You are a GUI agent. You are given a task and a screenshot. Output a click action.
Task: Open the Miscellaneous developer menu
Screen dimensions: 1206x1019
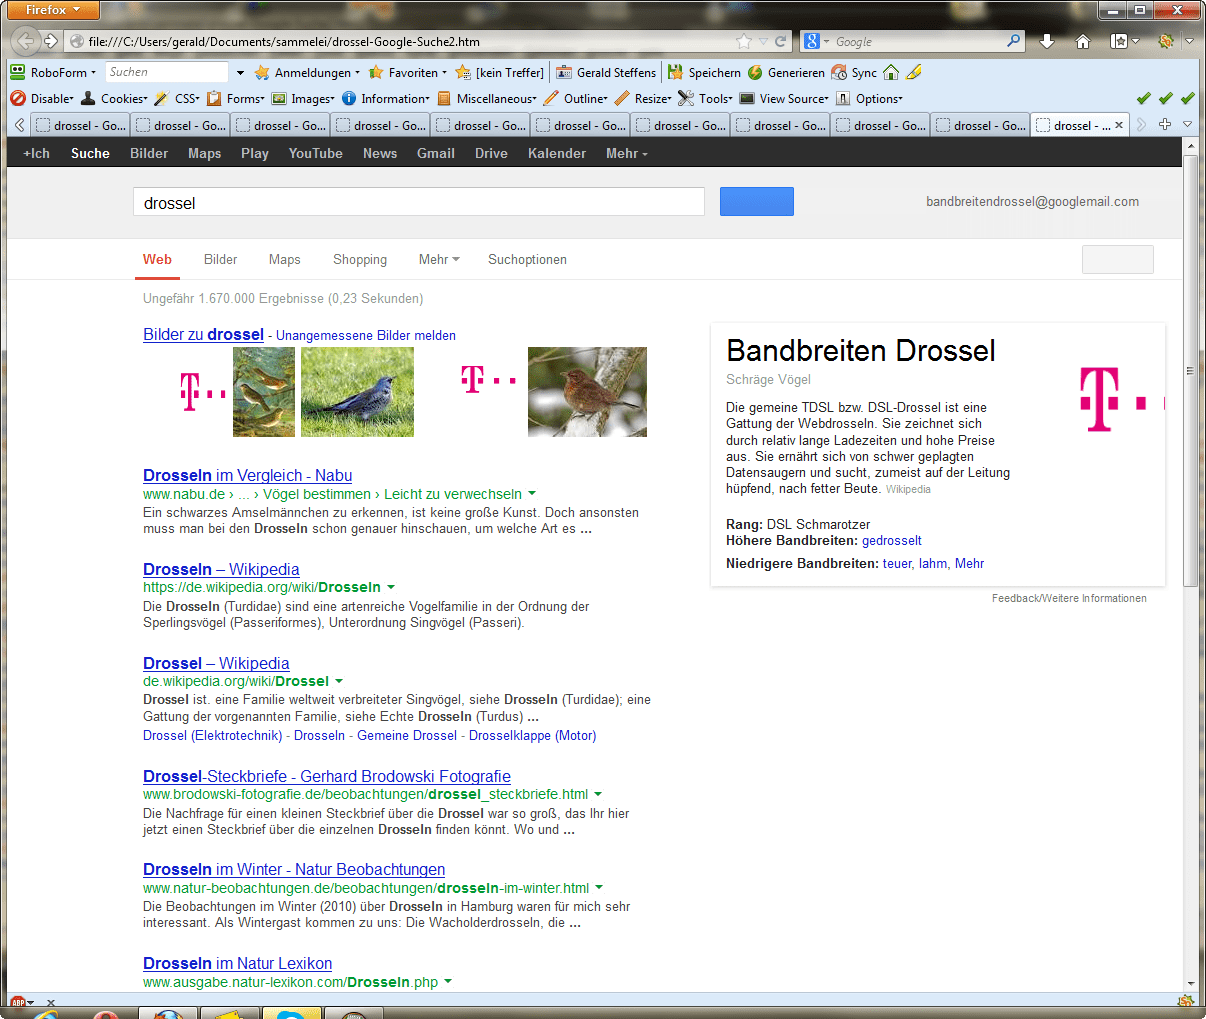487,98
